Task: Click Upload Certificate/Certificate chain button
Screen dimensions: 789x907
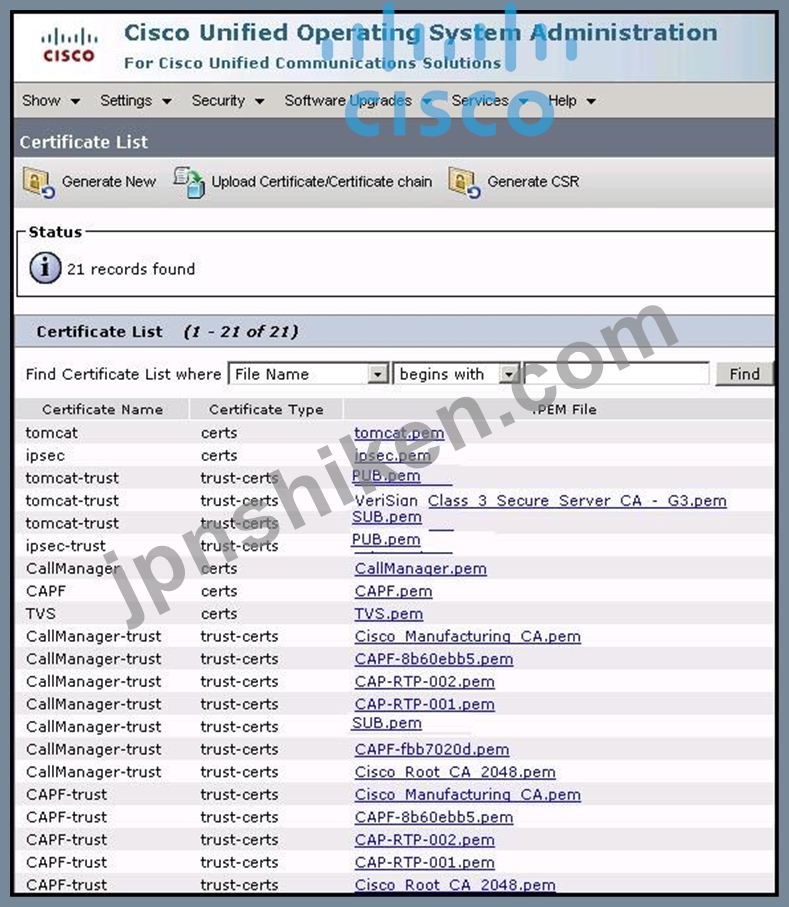Action: (x=322, y=182)
